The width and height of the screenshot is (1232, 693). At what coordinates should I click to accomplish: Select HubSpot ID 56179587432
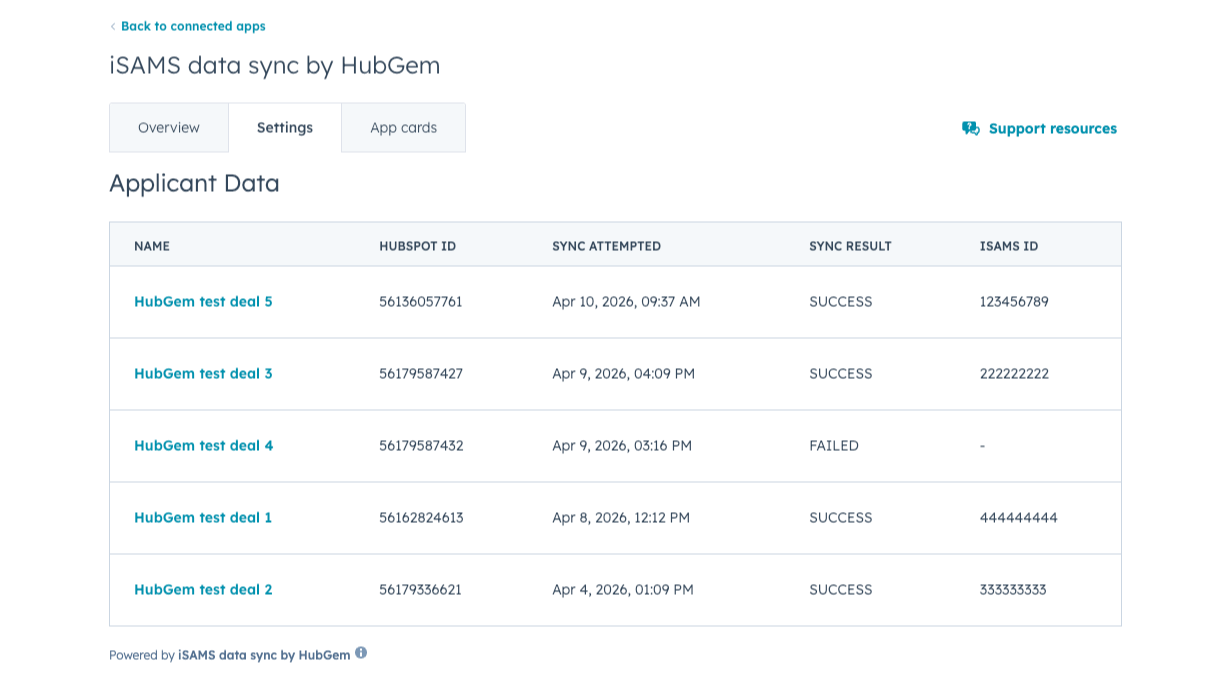421,445
